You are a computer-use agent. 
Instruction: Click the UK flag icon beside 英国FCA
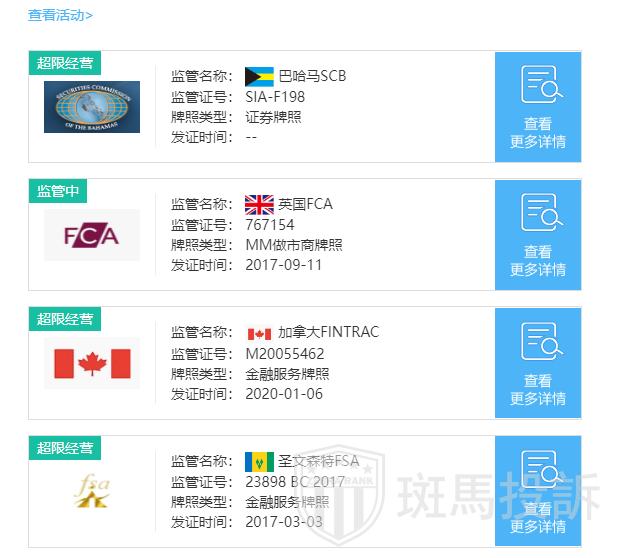point(259,204)
